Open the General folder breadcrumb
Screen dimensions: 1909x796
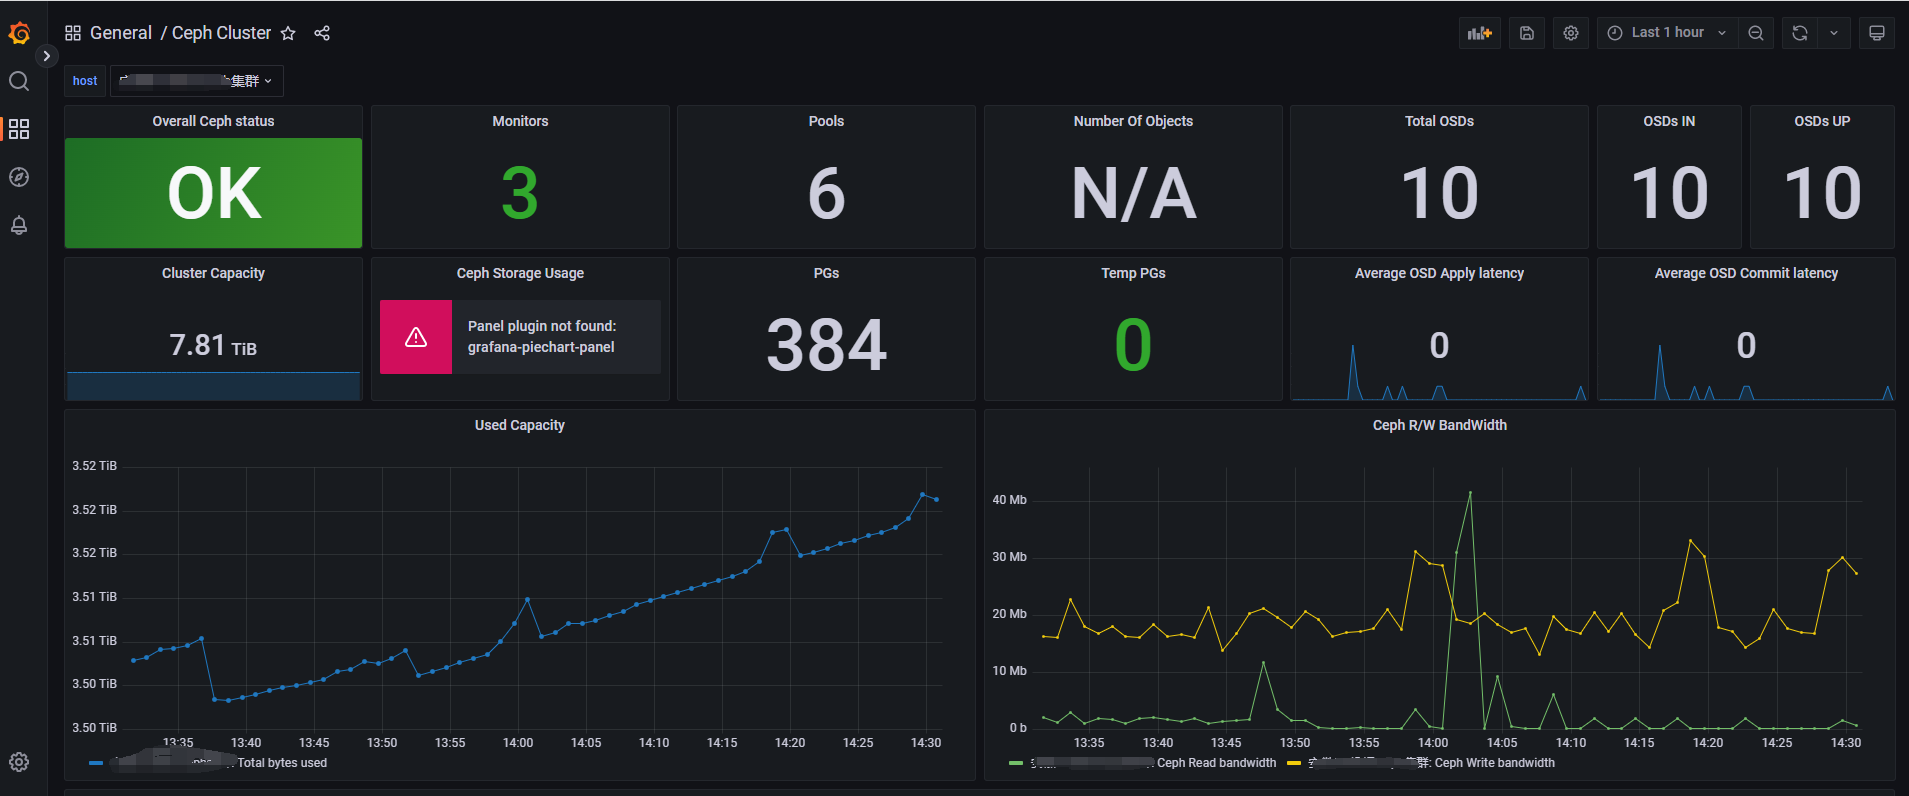pos(121,33)
